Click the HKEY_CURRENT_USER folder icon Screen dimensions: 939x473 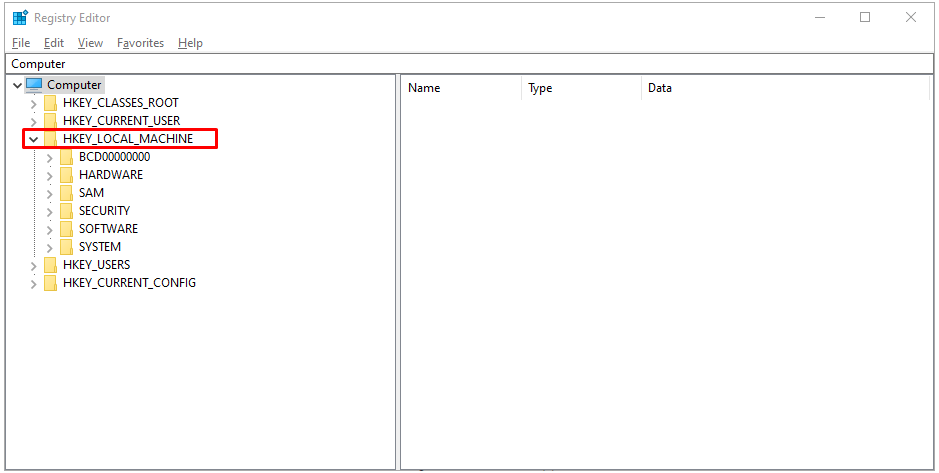51,121
